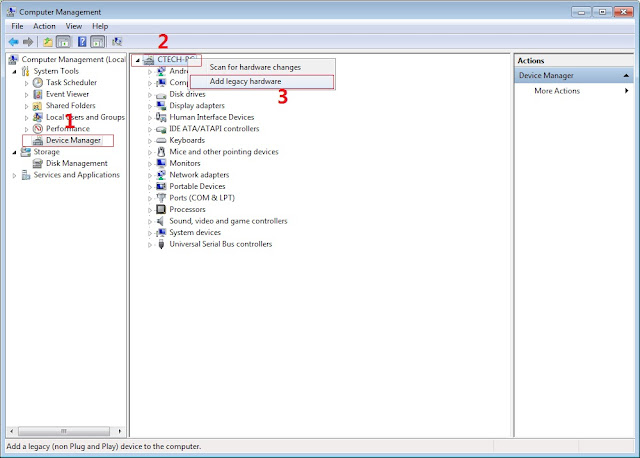Expand the System devices category
The height and width of the screenshot is (458, 640).
click(150, 233)
